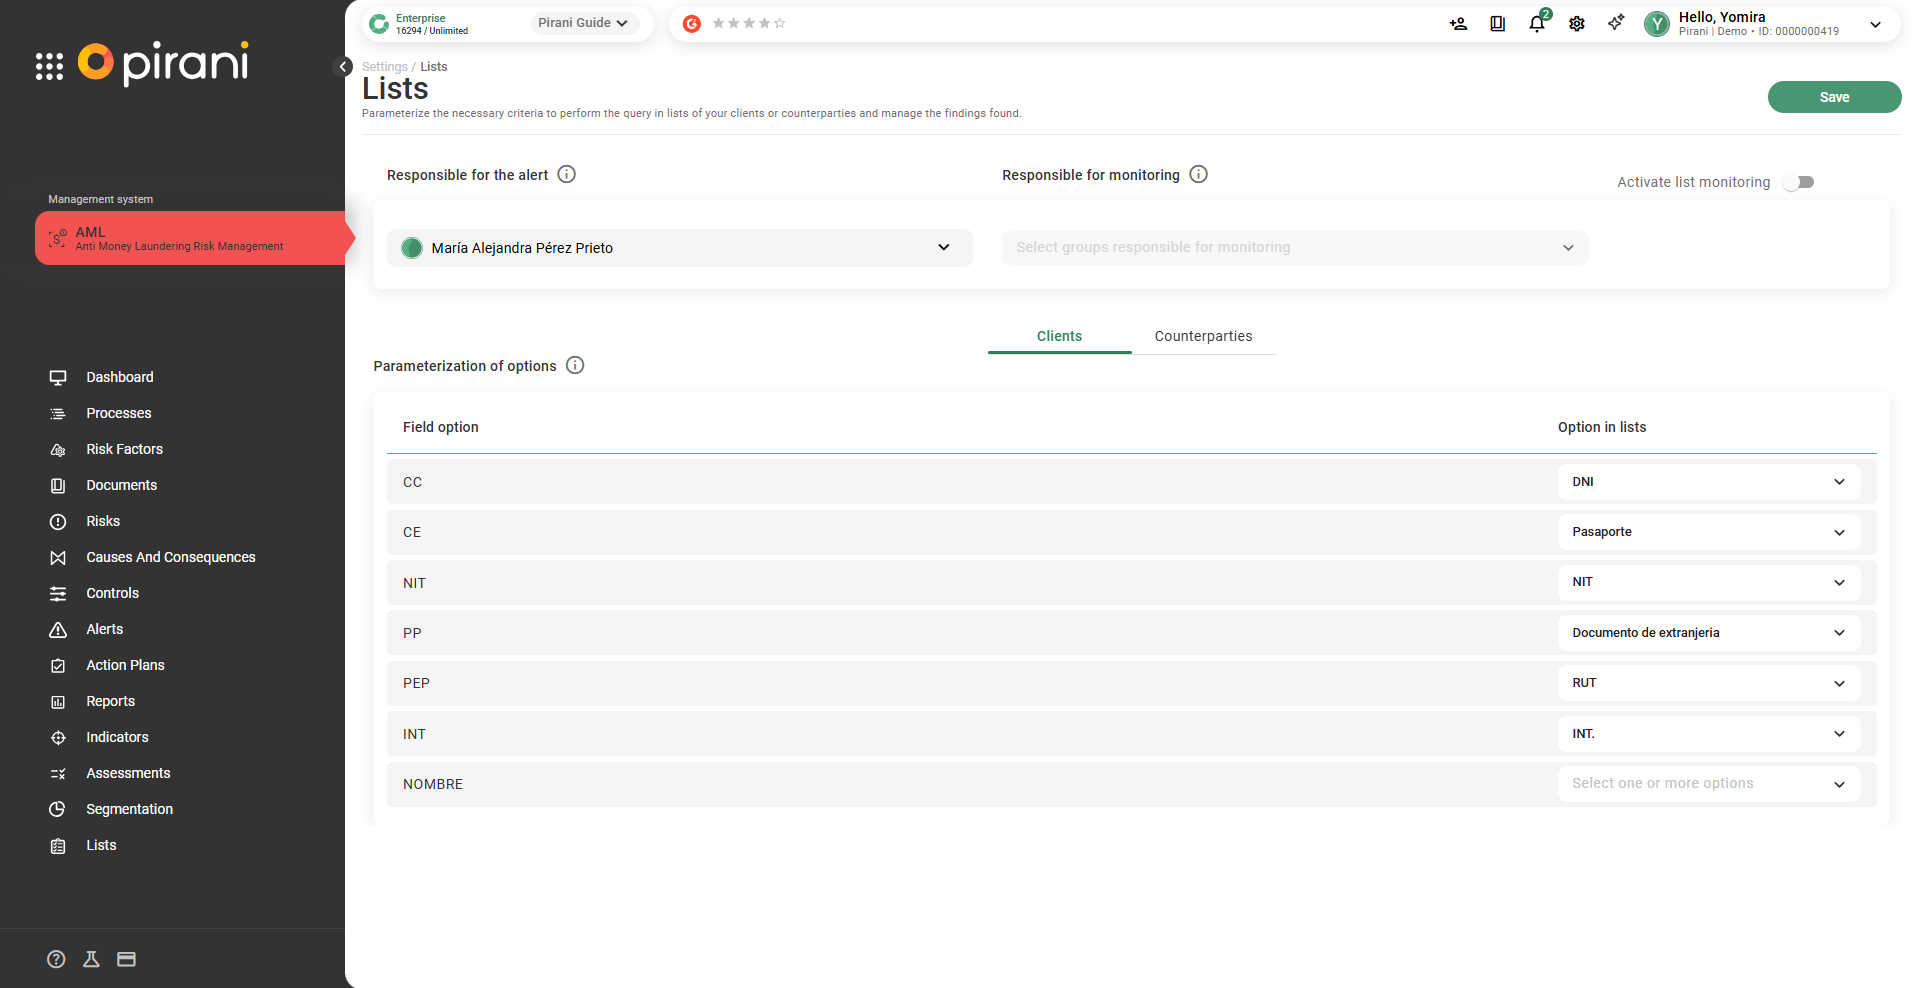Open the help question mark icon
This screenshot has width=1915, height=988.
click(x=56, y=959)
